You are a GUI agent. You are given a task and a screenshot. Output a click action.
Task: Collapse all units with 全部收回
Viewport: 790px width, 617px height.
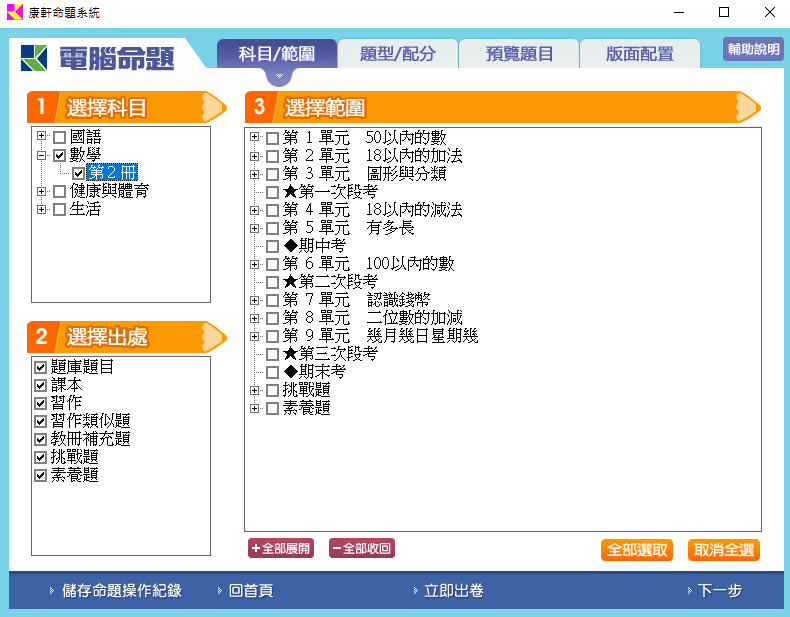click(361, 548)
